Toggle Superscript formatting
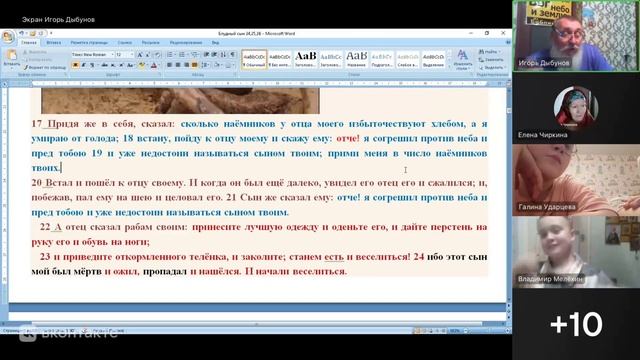Viewport: 640px width, 360px height. 121,65
